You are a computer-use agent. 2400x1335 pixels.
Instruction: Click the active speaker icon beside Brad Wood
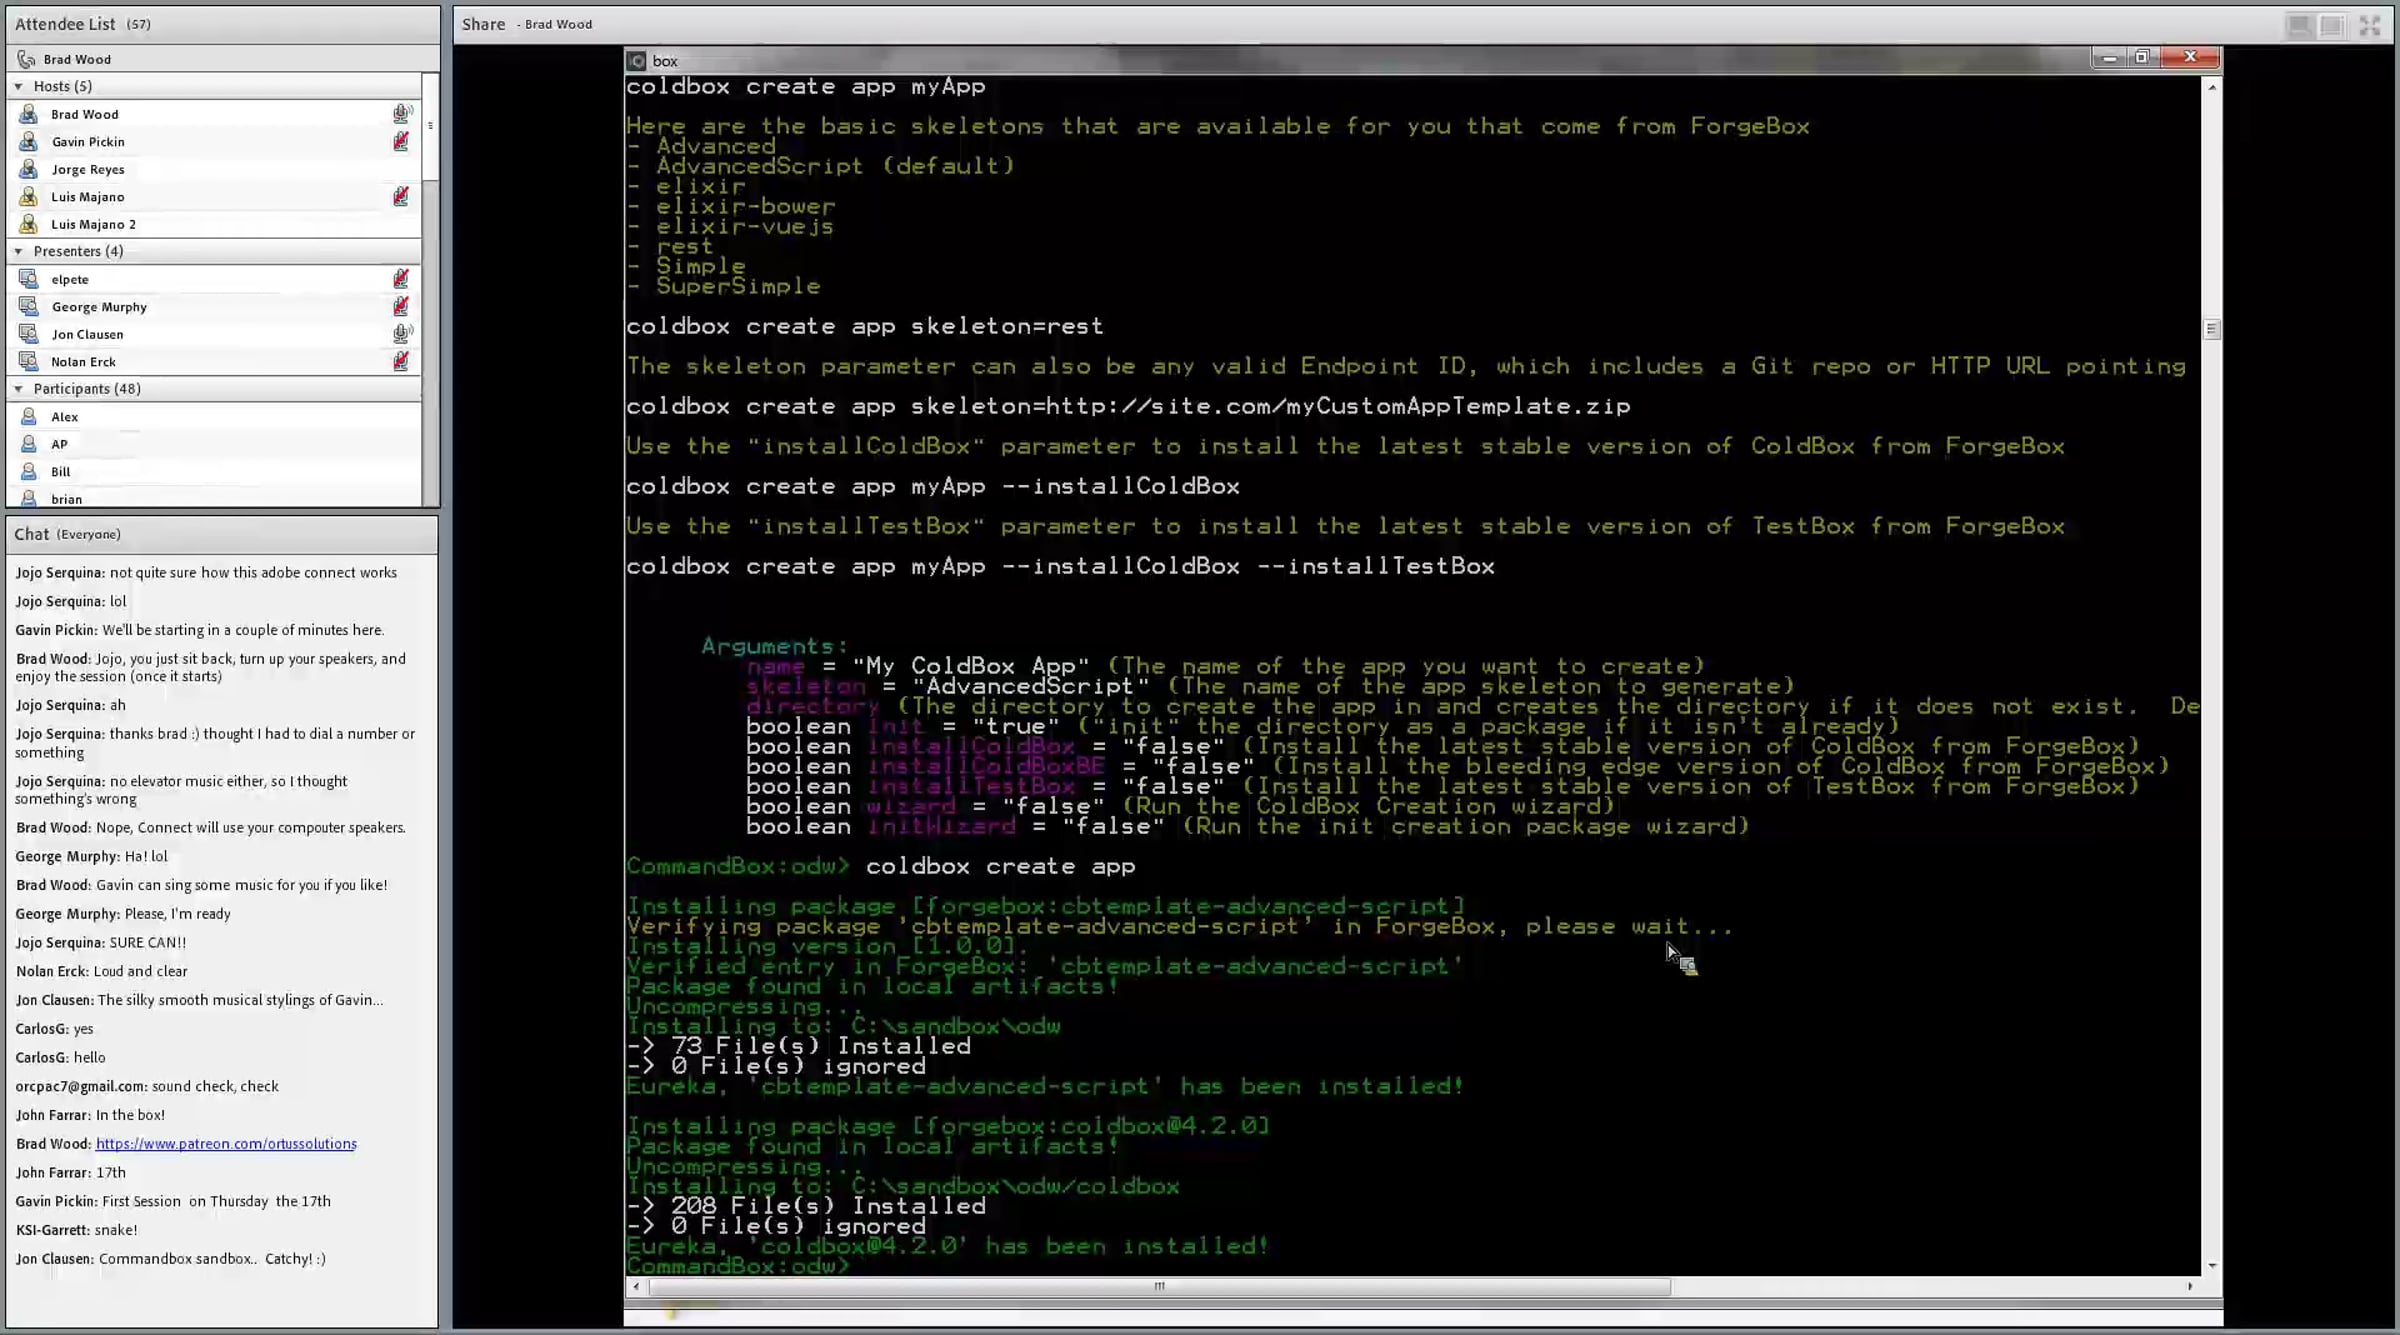(x=402, y=113)
